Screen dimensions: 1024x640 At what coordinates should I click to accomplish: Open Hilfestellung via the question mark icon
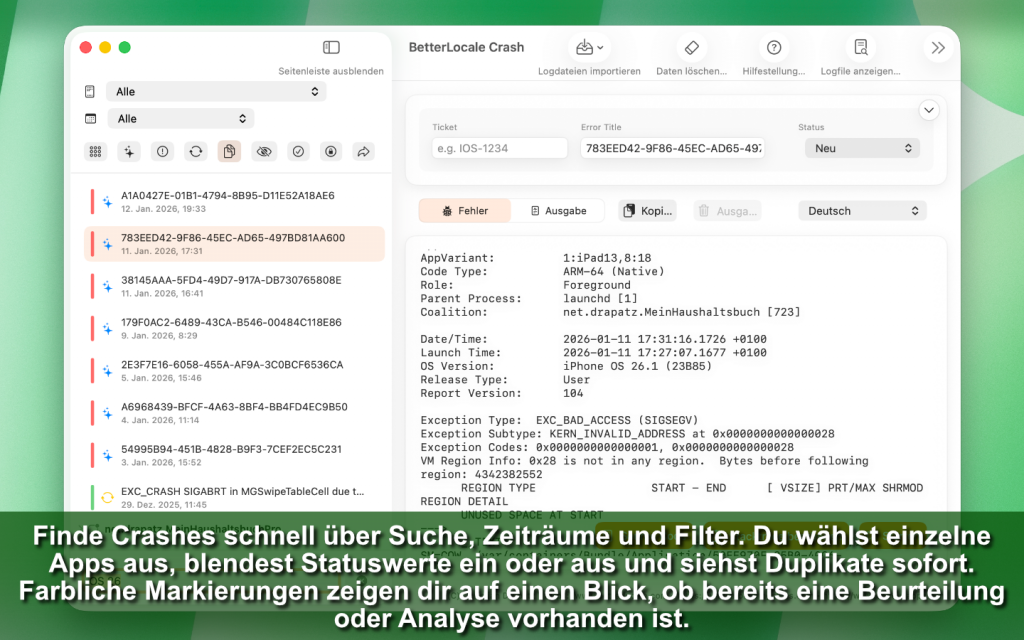pos(774,48)
